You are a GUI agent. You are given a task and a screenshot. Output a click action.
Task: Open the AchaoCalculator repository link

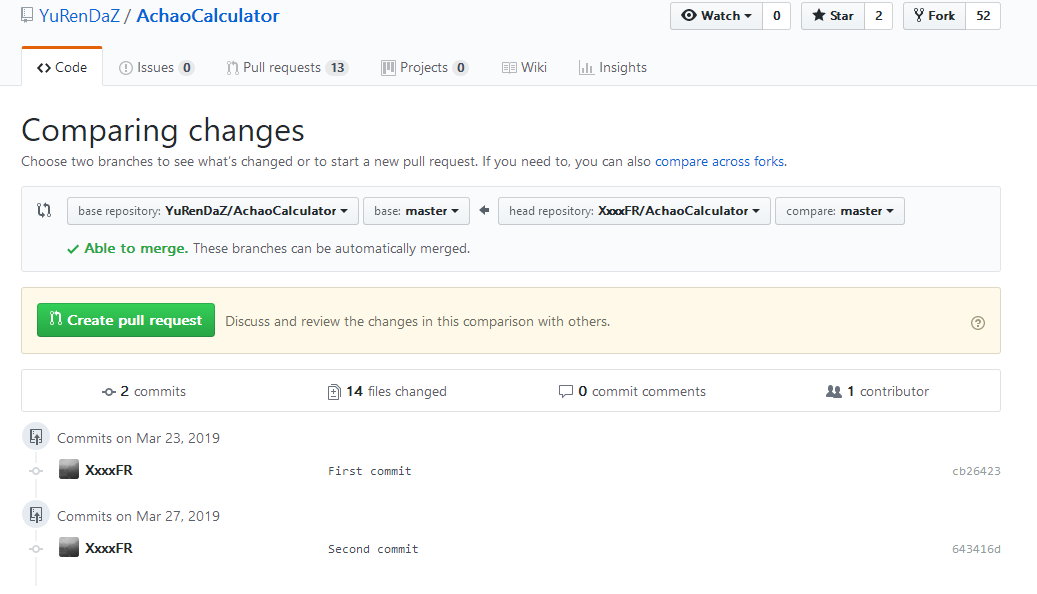tap(208, 16)
